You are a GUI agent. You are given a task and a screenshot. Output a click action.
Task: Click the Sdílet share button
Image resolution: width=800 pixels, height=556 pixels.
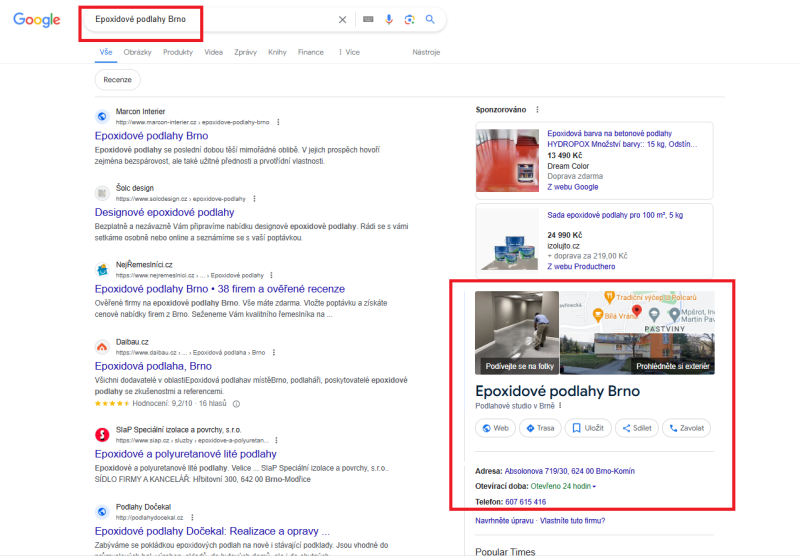tap(637, 428)
